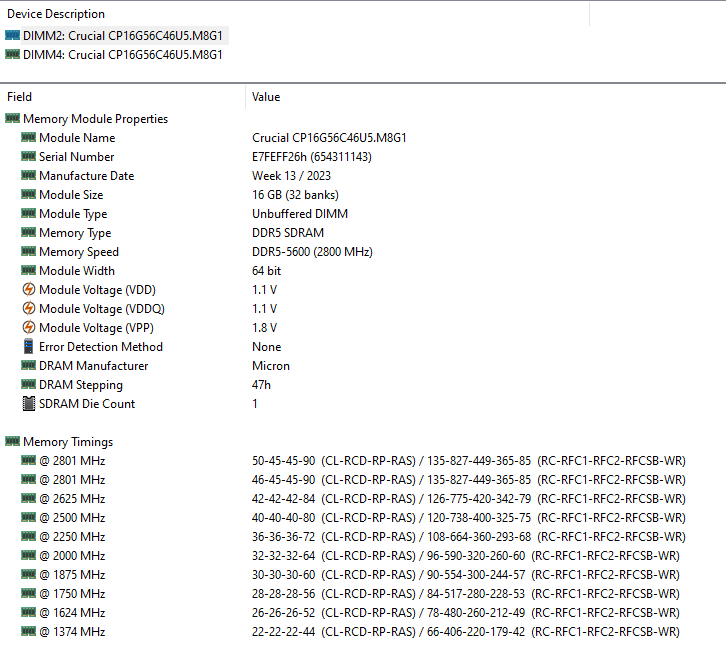The width and height of the screenshot is (726, 653).
Task: Click the Module Voltage (VDD) lightning icon
Action: [28, 290]
